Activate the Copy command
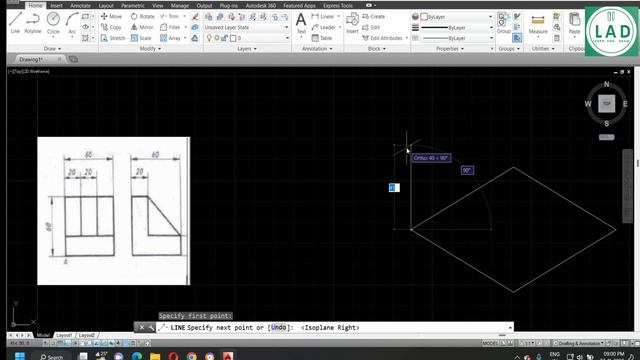The height and width of the screenshot is (360, 640). (x=111, y=27)
